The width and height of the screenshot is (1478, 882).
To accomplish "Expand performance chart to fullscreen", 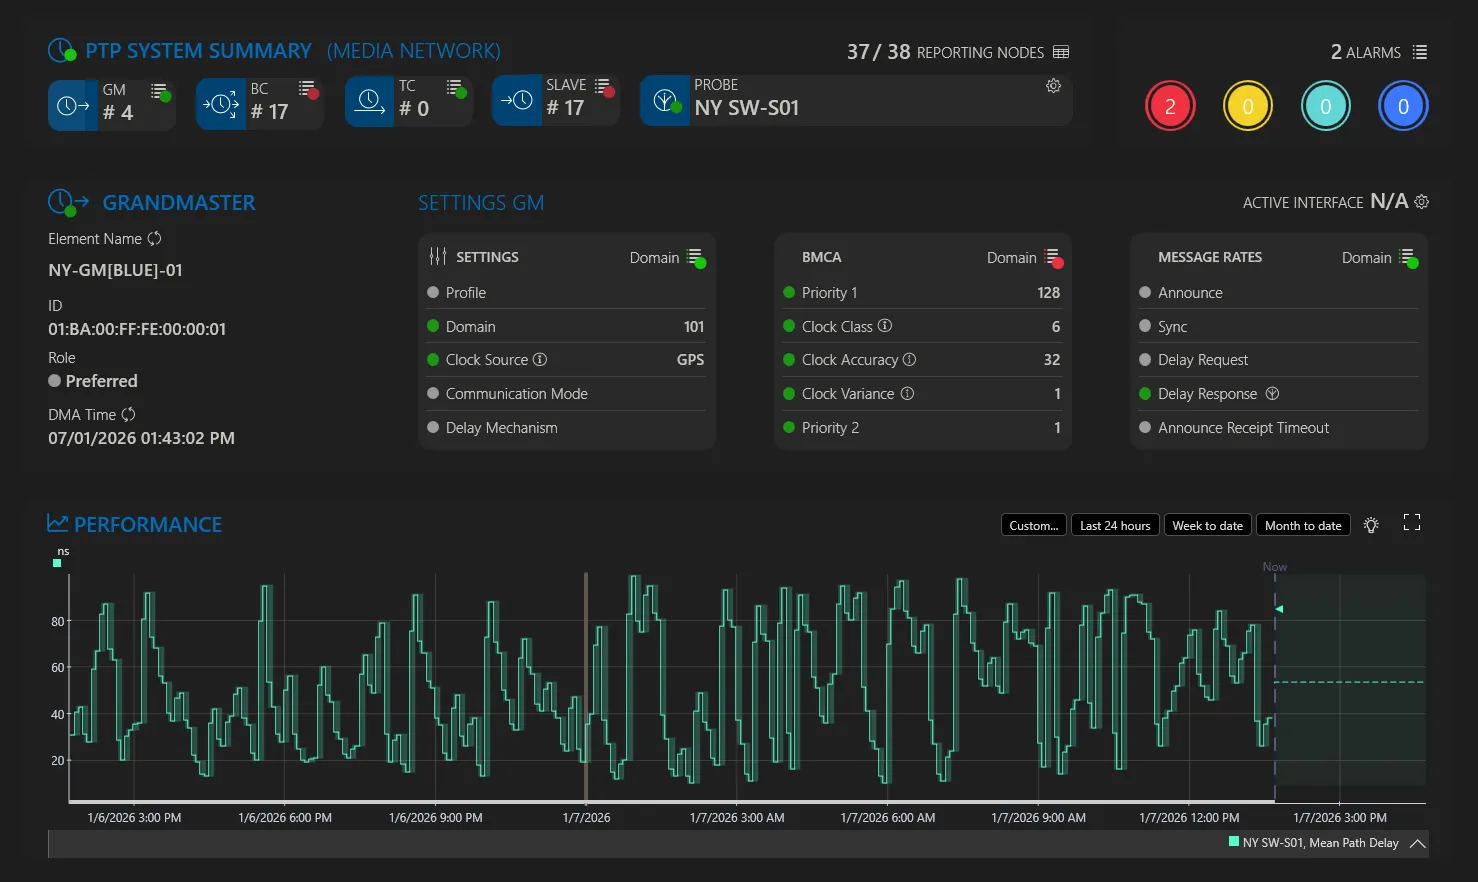I will (1412, 522).
